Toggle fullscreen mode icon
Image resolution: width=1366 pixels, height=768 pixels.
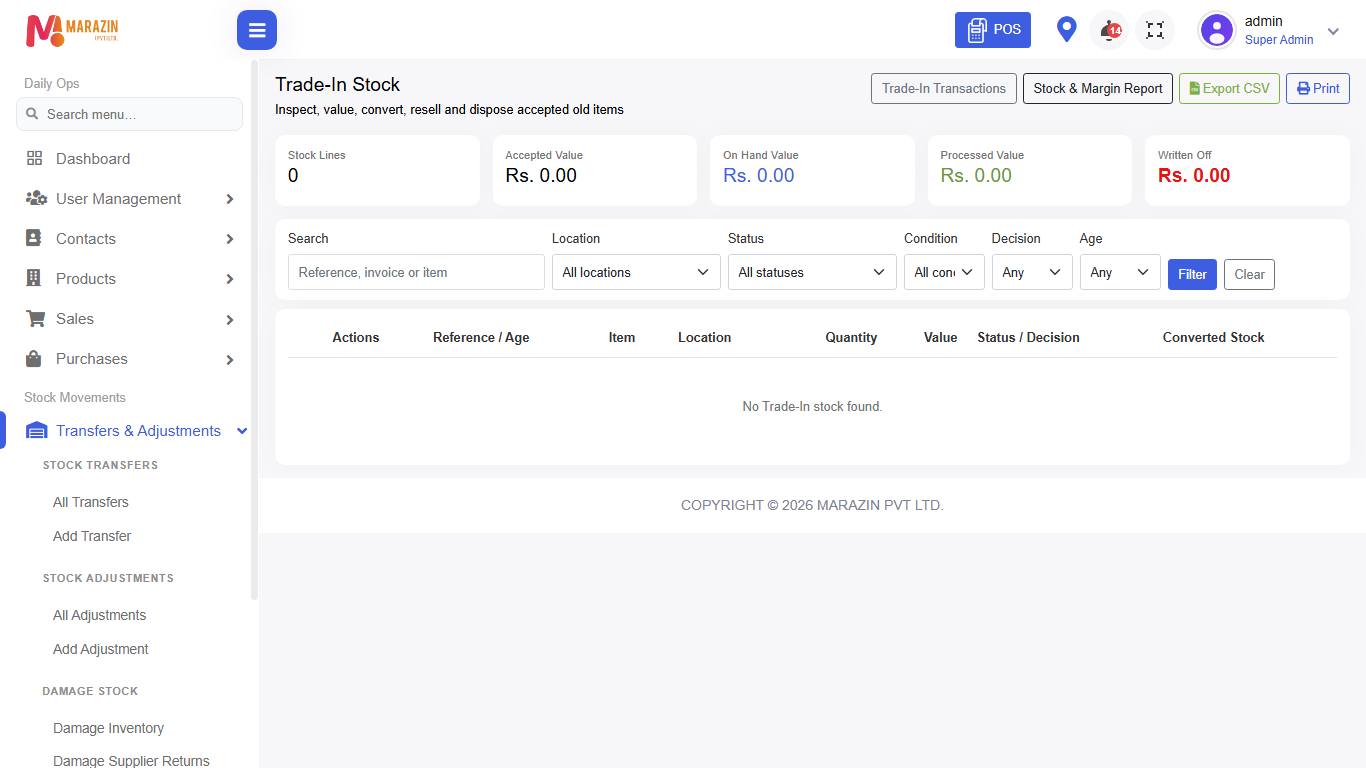tap(1155, 30)
